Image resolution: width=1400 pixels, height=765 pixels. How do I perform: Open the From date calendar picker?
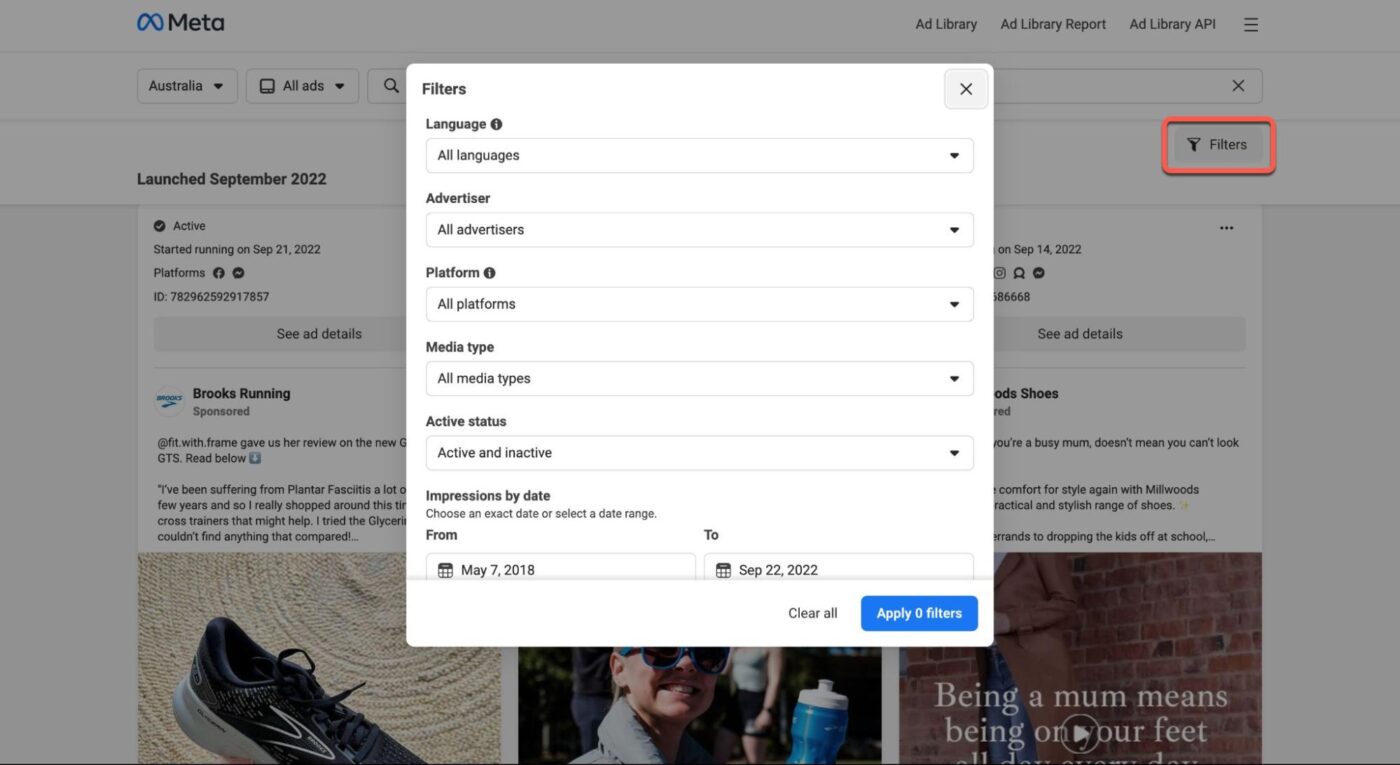click(x=446, y=569)
